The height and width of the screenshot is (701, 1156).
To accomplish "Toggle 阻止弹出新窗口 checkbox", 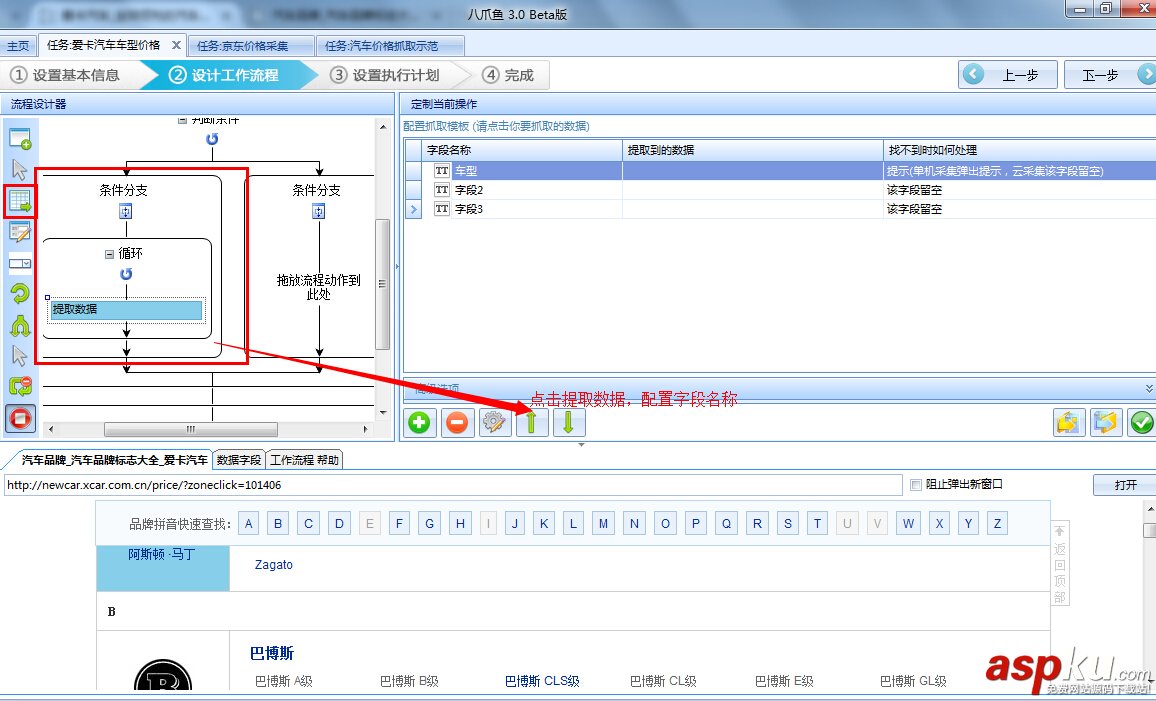I will pyautogui.click(x=916, y=484).
